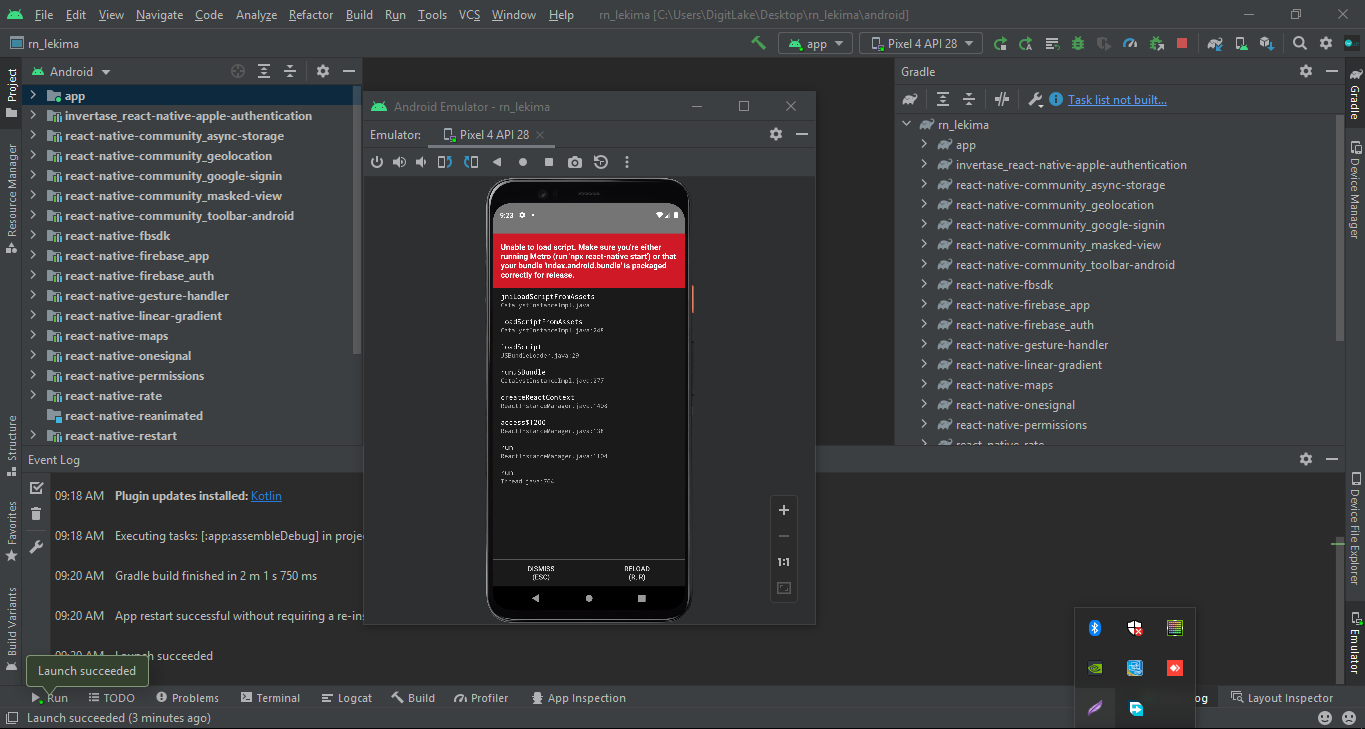1365x729 pixels.
Task: Click the Gradle elephant reload icon
Action: tap(909, 99)
